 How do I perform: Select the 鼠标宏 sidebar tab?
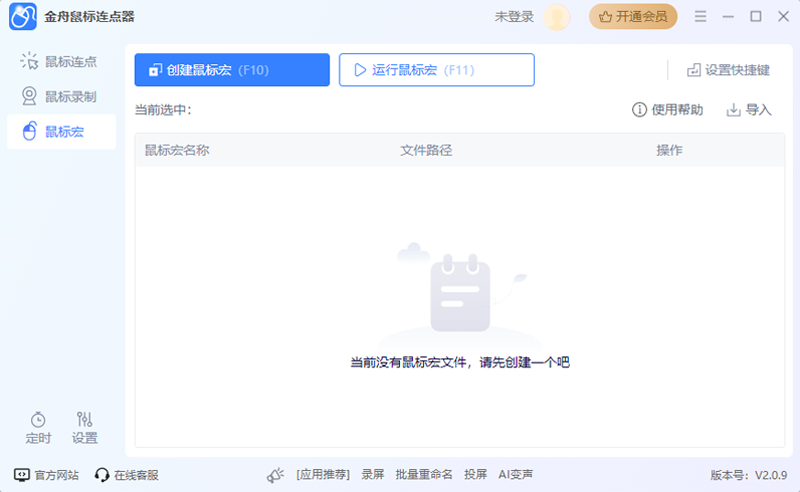(x=60, y=132)
